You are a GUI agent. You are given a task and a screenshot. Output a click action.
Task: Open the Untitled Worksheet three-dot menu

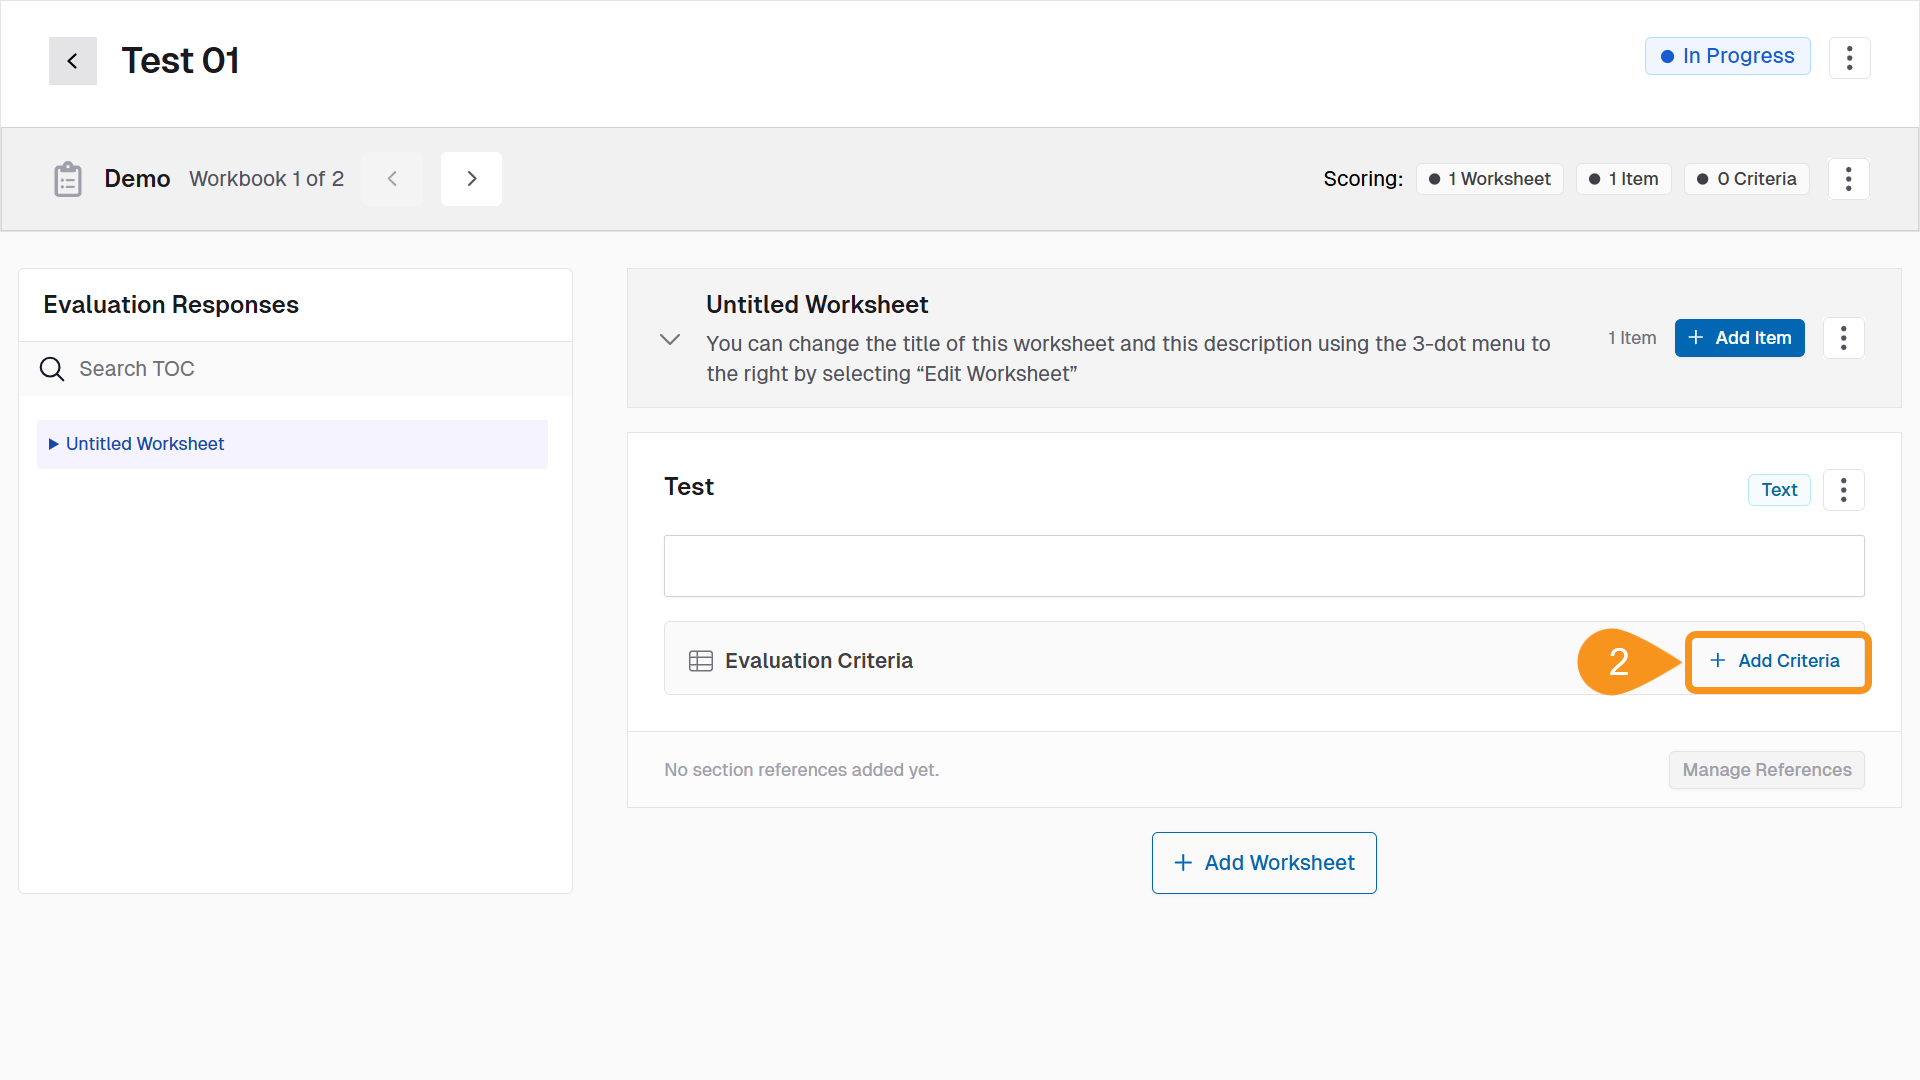pos(1843,338)
